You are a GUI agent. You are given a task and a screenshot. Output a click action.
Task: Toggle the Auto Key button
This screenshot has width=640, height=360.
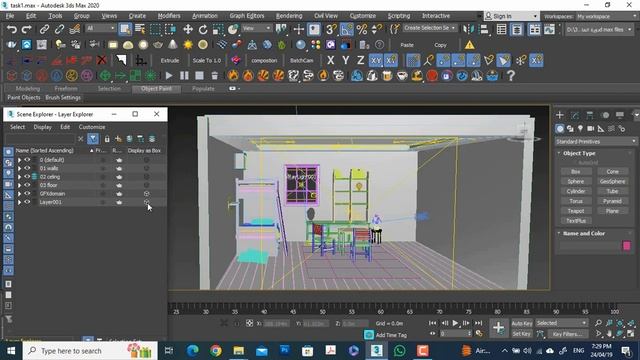click(522, 323)
